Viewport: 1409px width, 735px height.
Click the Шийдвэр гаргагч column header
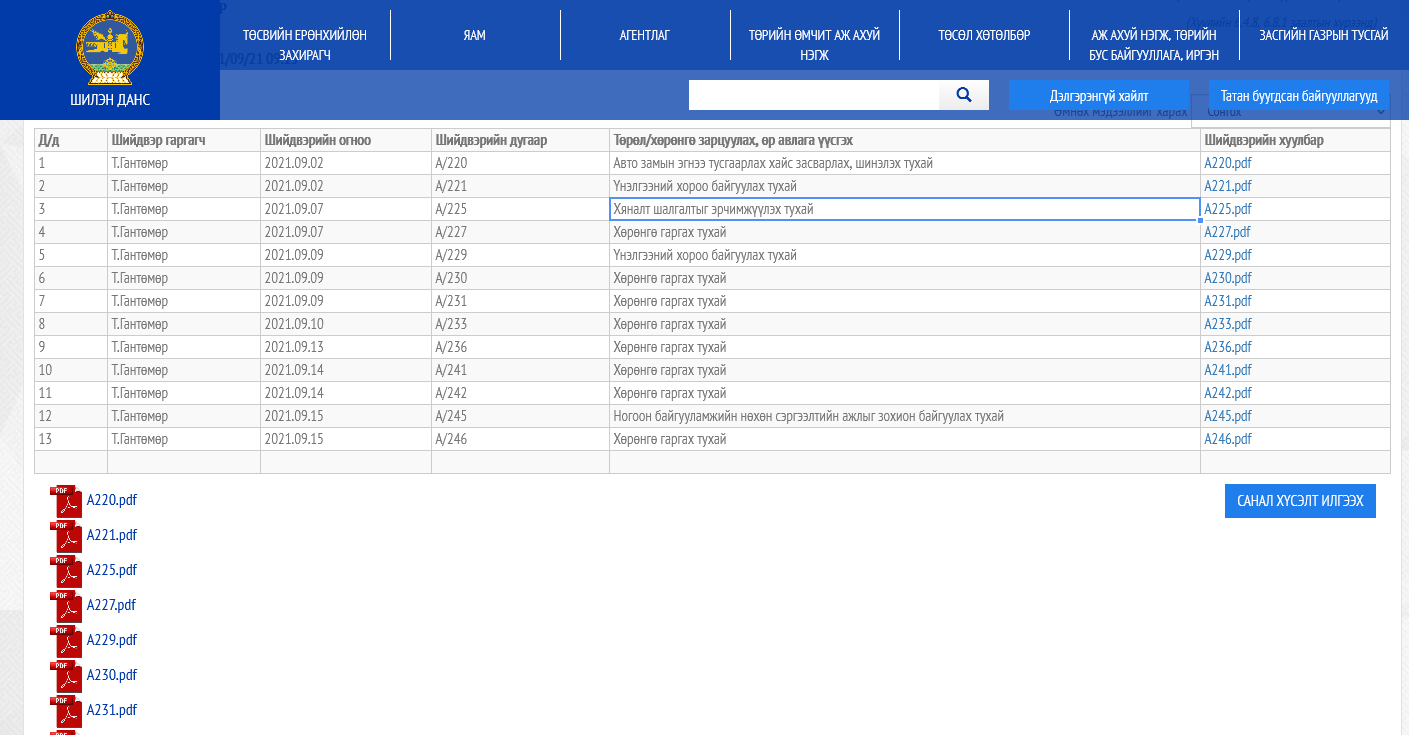coord(184,140)
